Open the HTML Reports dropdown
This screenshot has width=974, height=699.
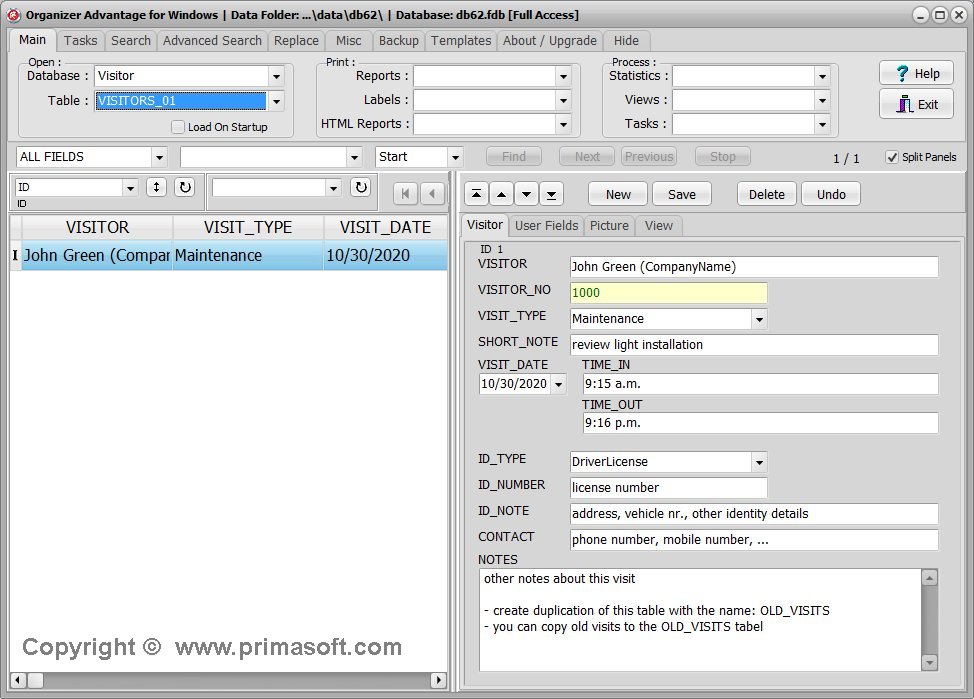click(x=563, y=124)
